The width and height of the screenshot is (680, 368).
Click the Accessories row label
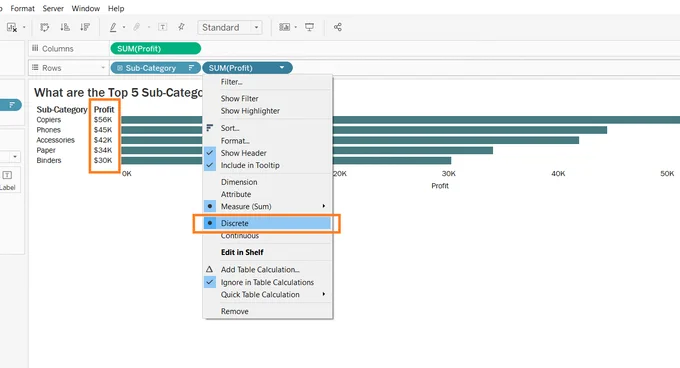(x=56, y=140)
